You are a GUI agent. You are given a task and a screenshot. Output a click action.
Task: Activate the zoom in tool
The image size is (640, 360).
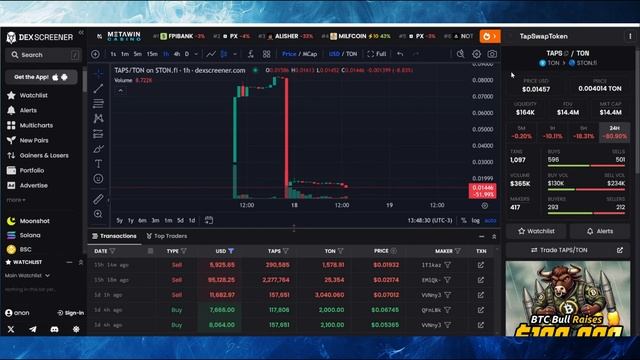pos(98,214)
